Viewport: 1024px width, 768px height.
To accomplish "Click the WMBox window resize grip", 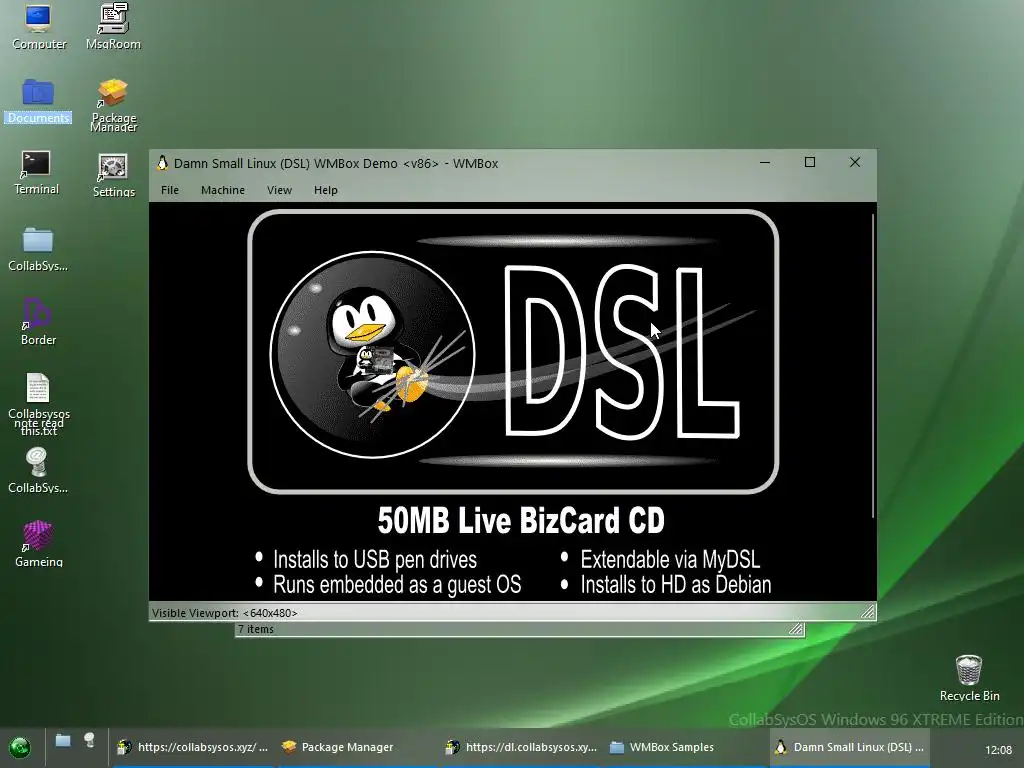I will click(868, 612).
